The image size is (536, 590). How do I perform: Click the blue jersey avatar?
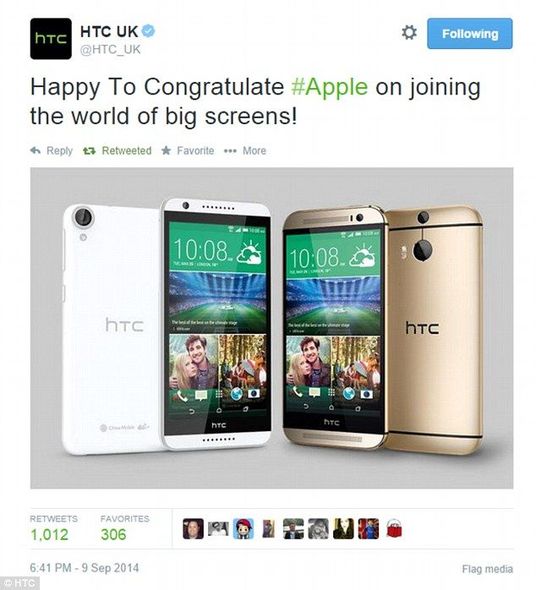368,529
